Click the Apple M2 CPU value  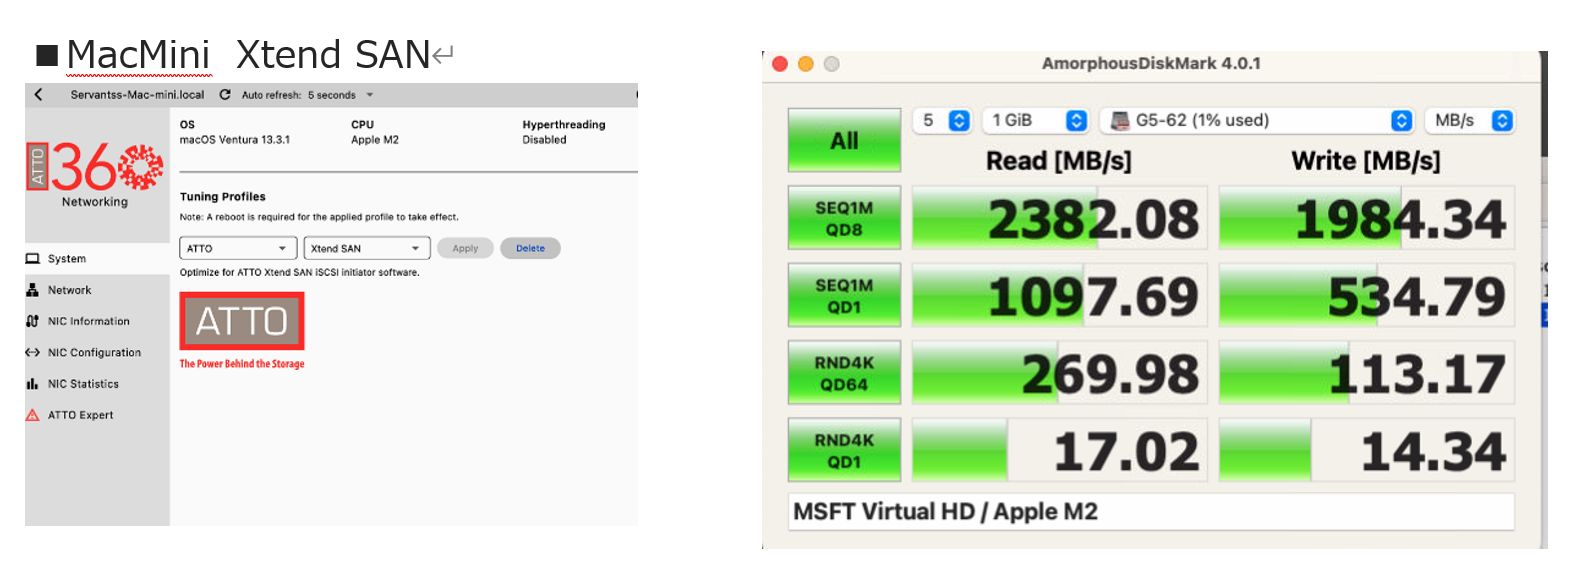pos(375,140)
